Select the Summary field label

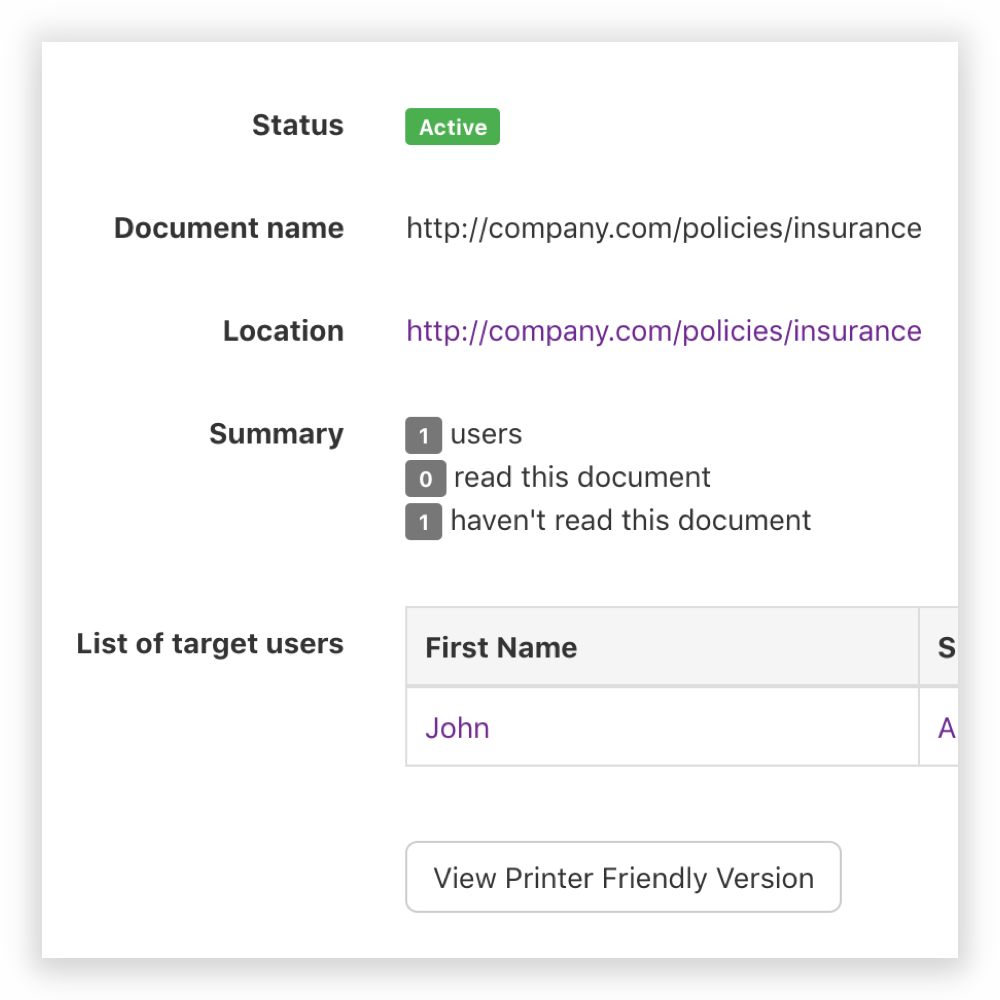[276, 434]
